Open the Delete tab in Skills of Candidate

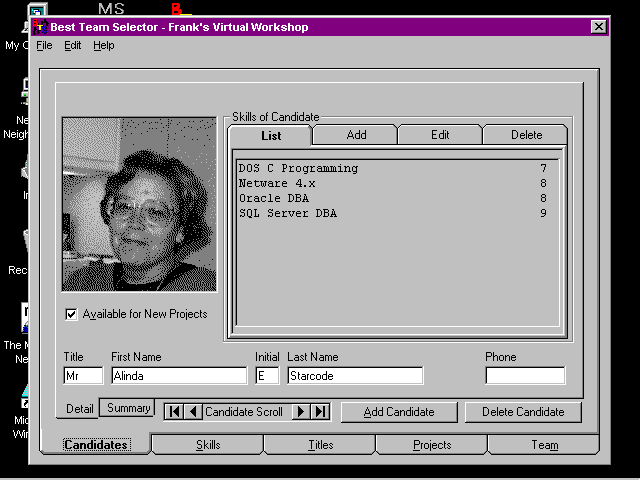point(526,135)
